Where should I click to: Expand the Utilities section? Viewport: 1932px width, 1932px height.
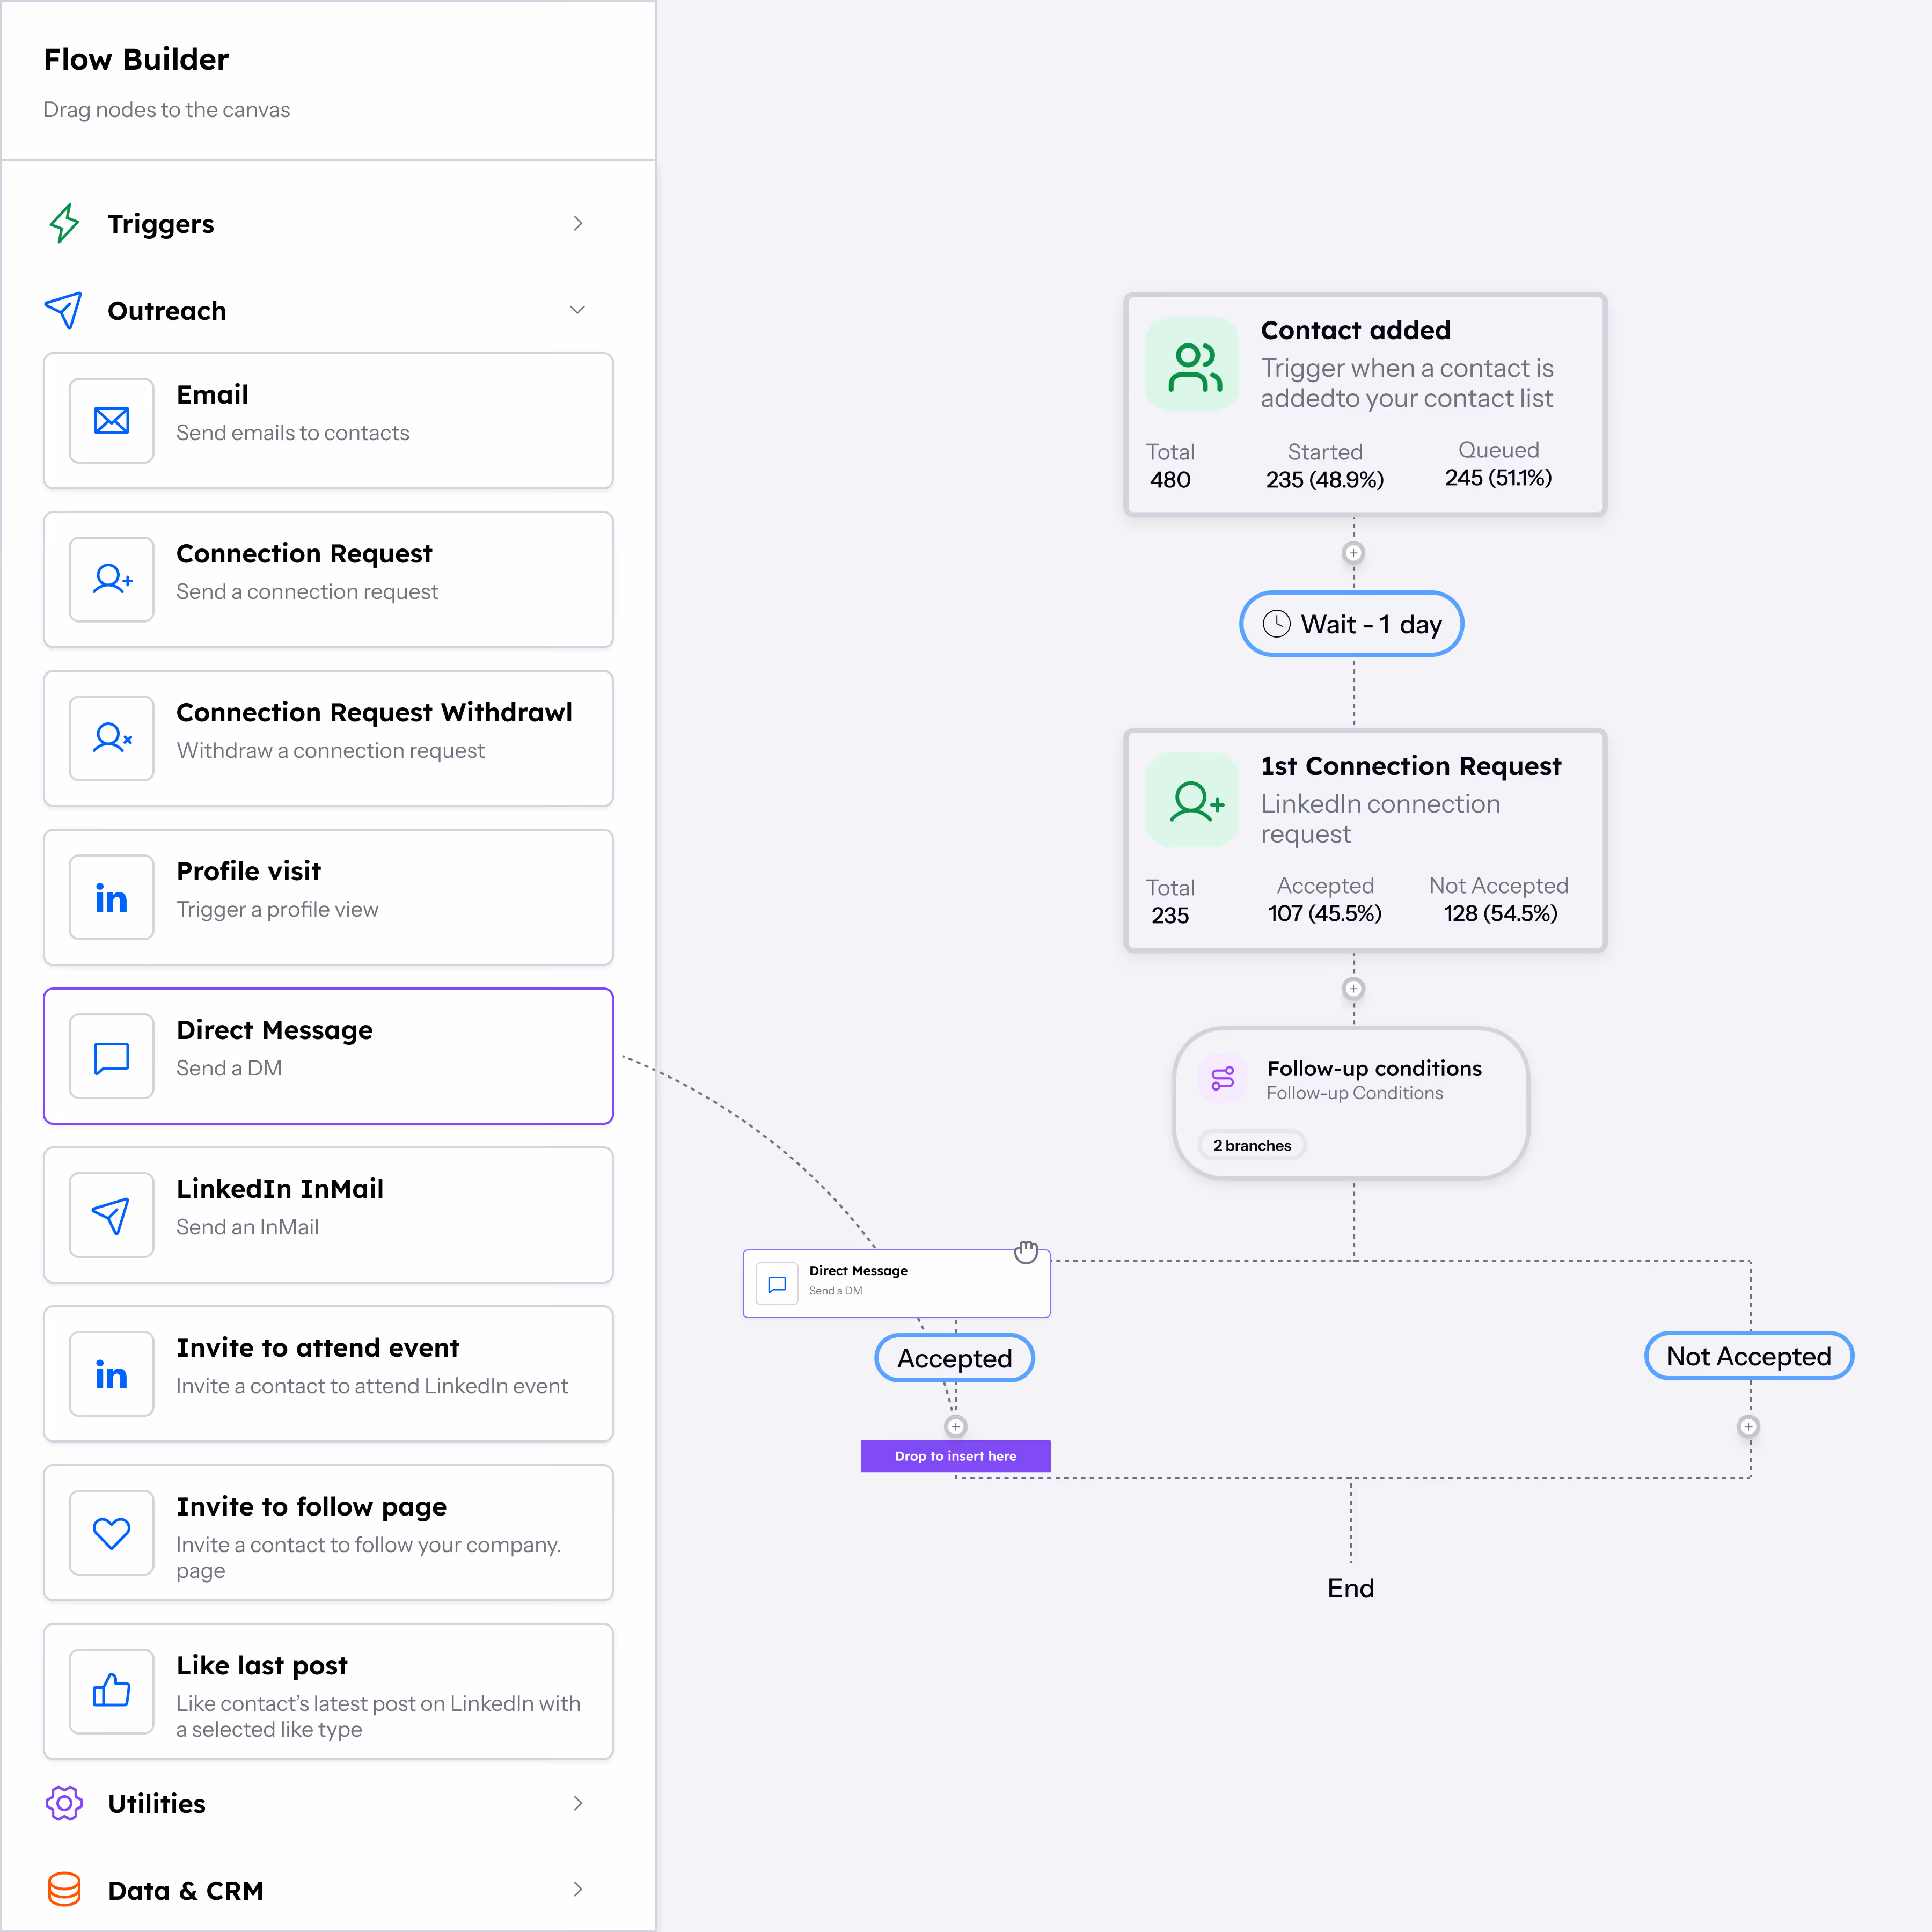click(577, 1803)
